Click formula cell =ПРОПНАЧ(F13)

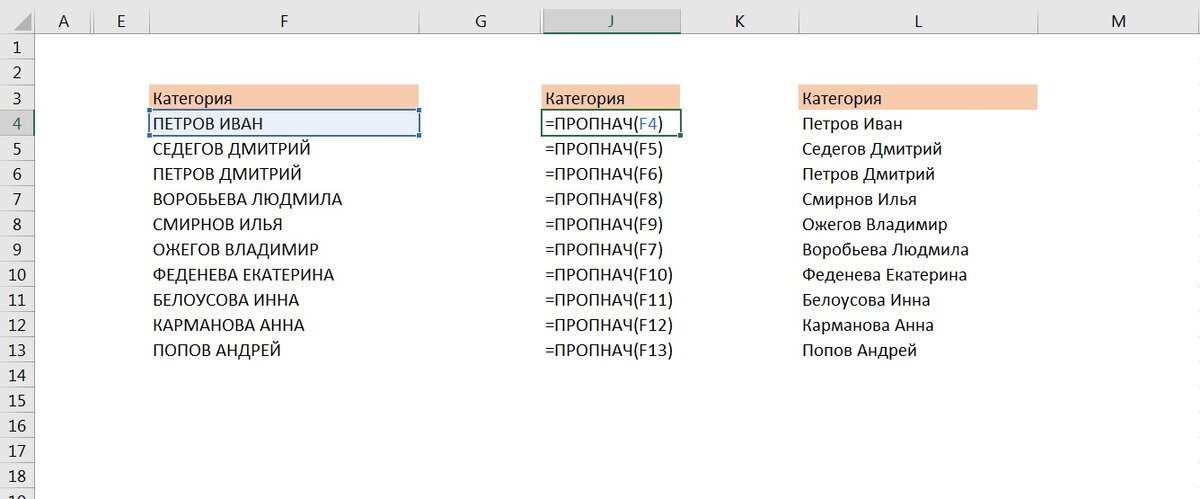tap(611, 350)
